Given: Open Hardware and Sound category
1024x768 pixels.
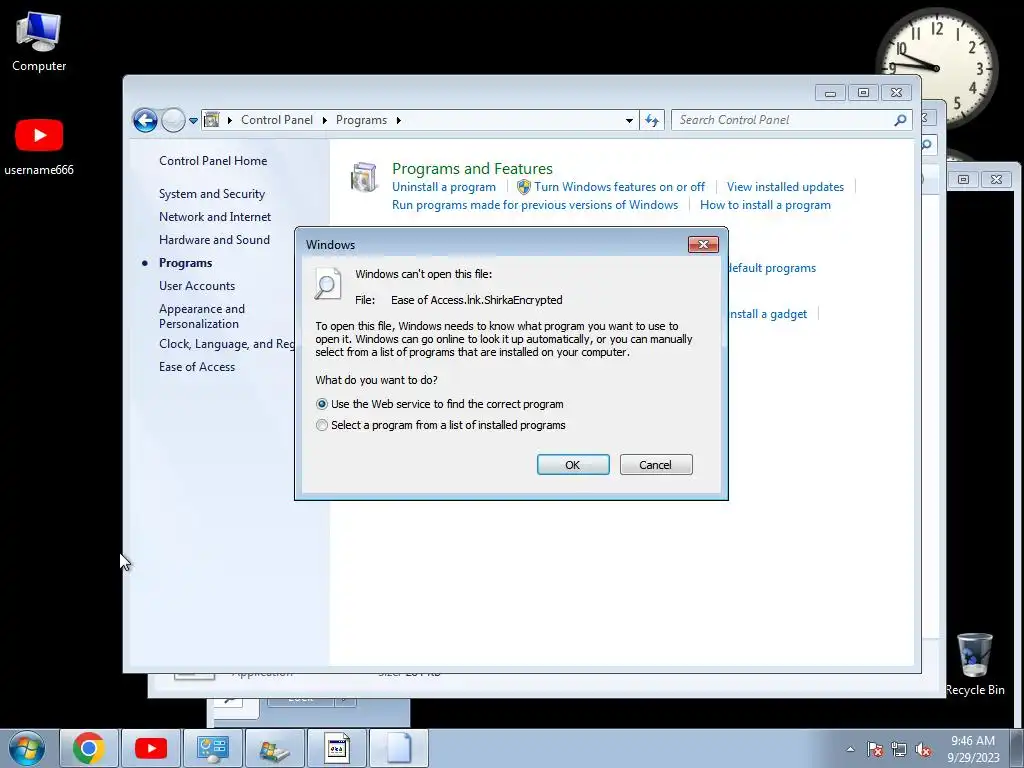Looking at the screenshot, I should click(214, 240).
